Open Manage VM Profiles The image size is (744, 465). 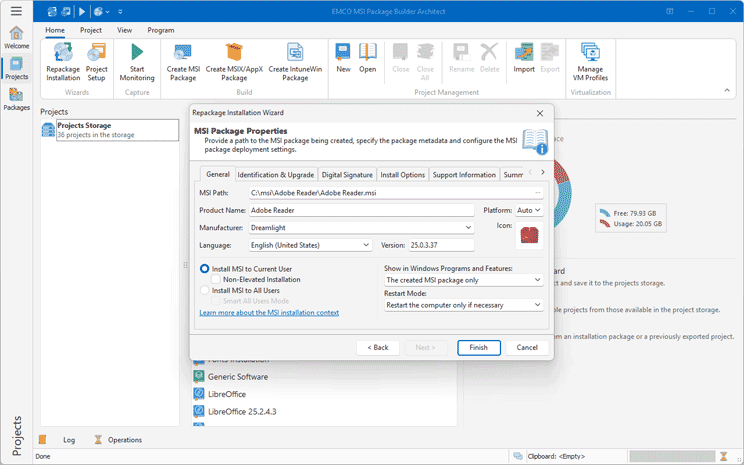tap(589, 54)
